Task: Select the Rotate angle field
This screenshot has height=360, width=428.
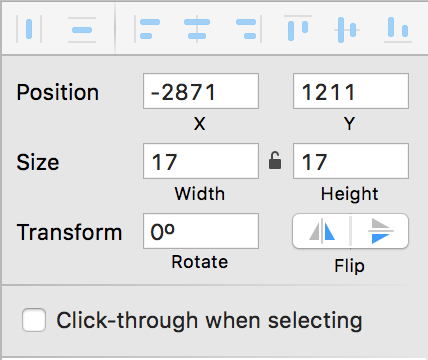Action: click(x=201, y=231)
